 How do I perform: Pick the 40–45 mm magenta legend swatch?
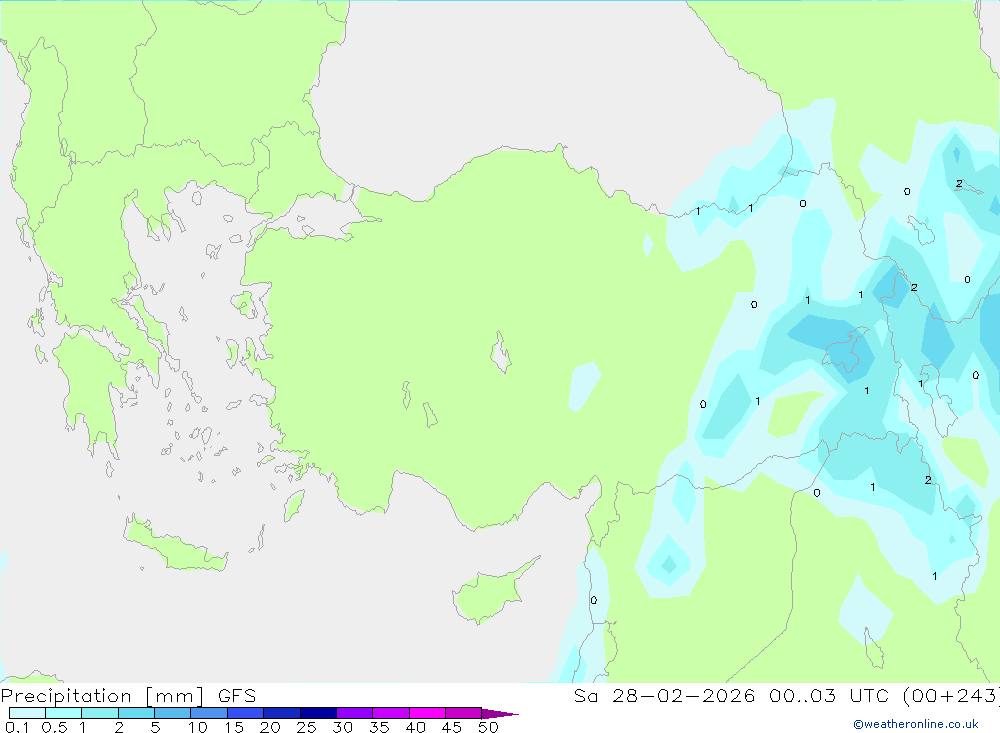point(427,713)
